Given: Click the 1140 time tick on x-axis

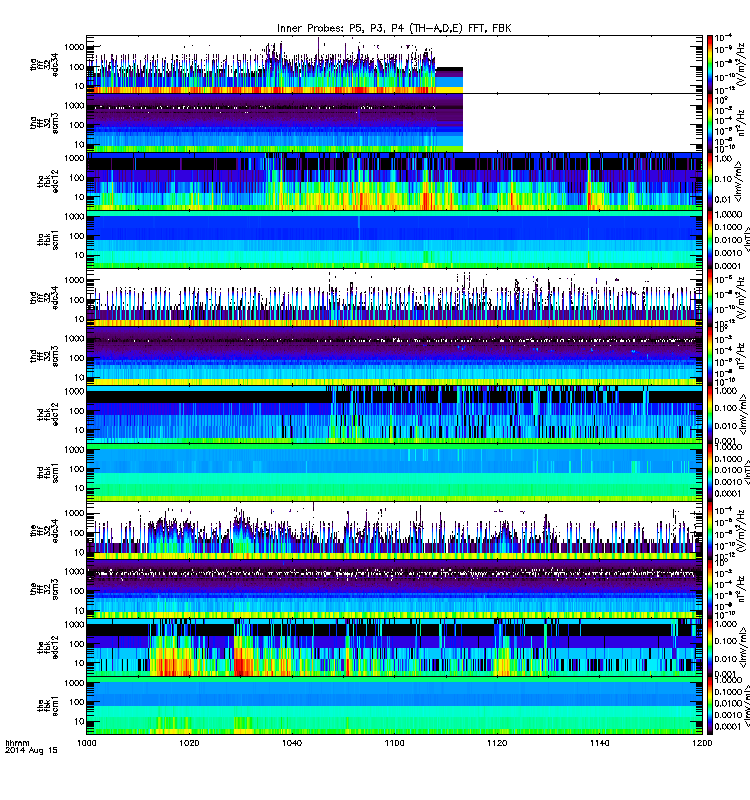Looking at the screenshot, I should (599, 743).
